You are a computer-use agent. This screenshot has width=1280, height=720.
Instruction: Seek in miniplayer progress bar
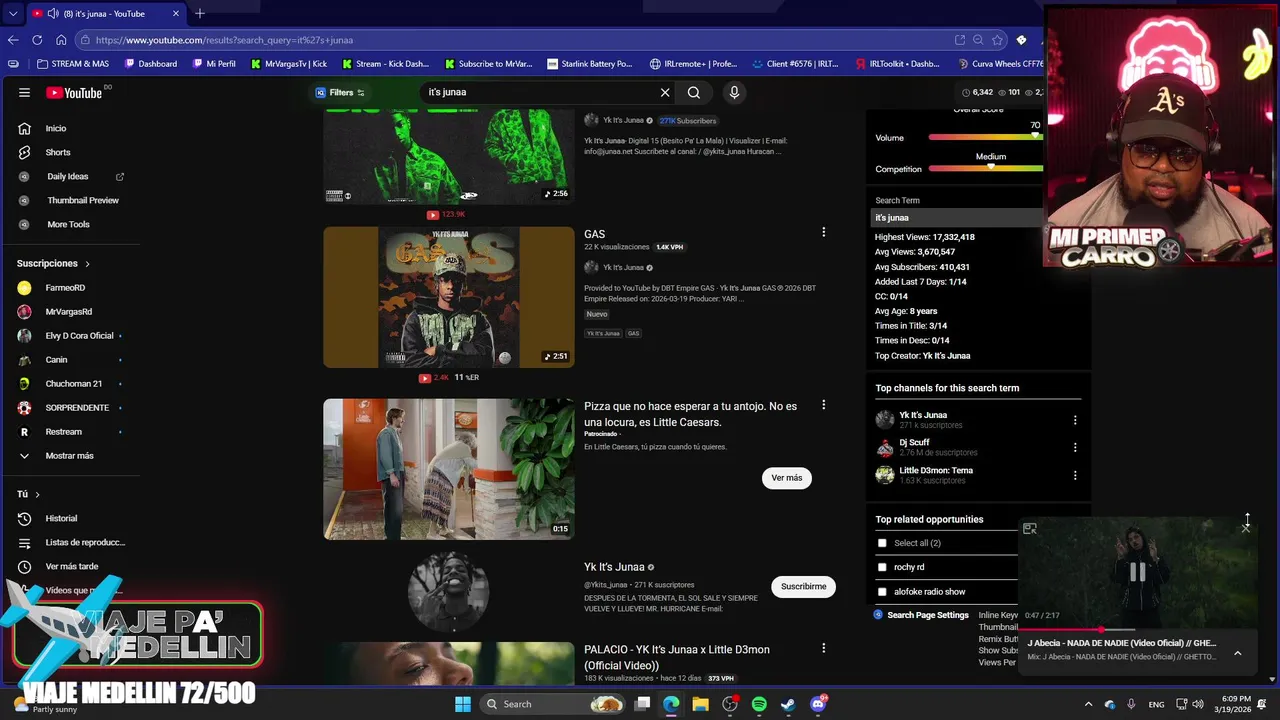(x=1137, y=630)
